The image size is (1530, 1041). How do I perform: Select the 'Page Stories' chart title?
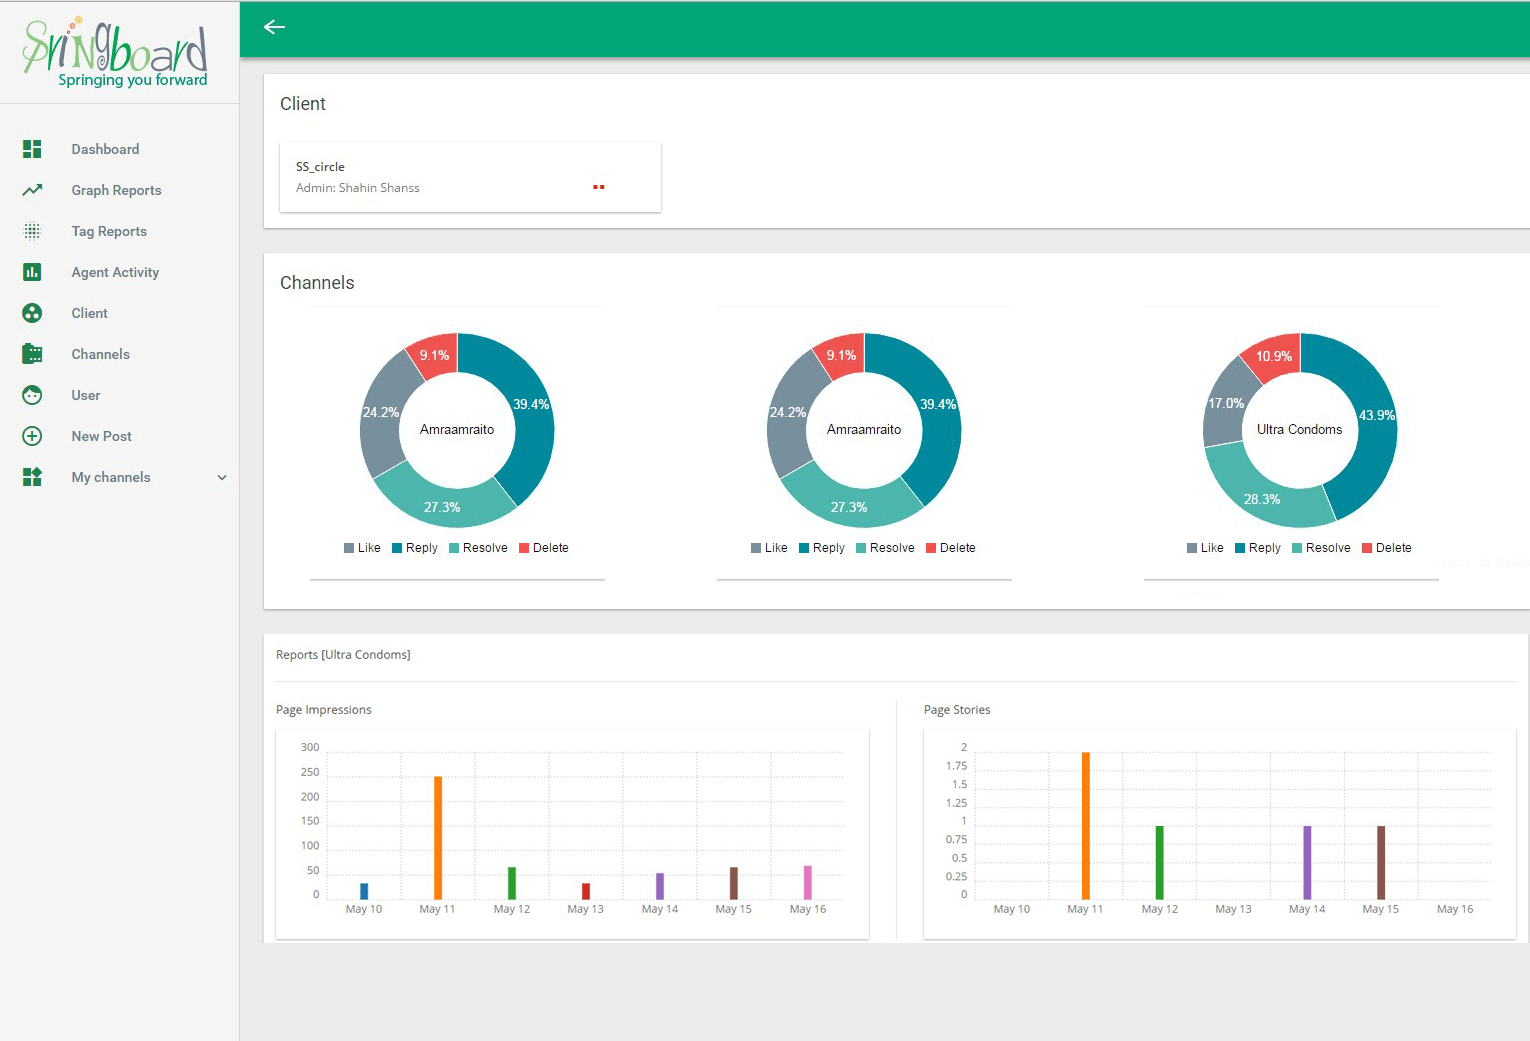[x=957, y=710]
